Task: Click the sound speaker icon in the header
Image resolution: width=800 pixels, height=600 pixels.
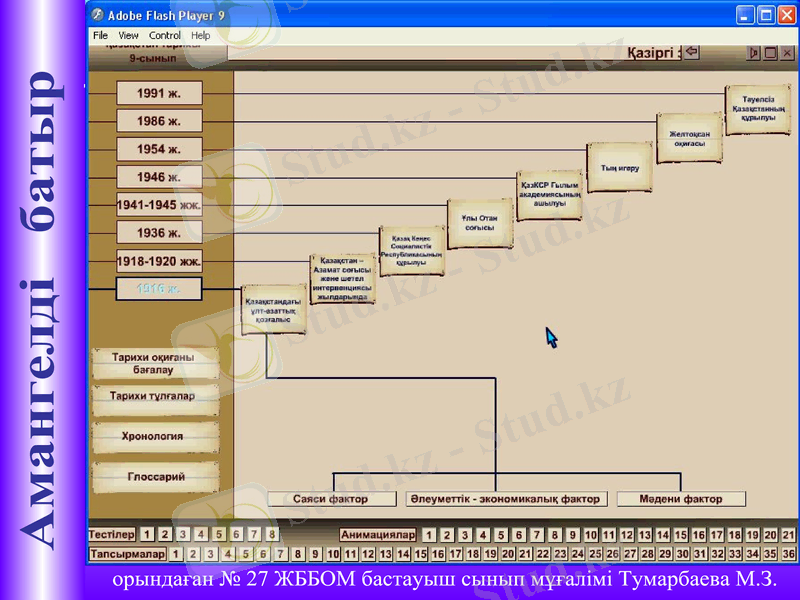Action: [x=755, y=53]
